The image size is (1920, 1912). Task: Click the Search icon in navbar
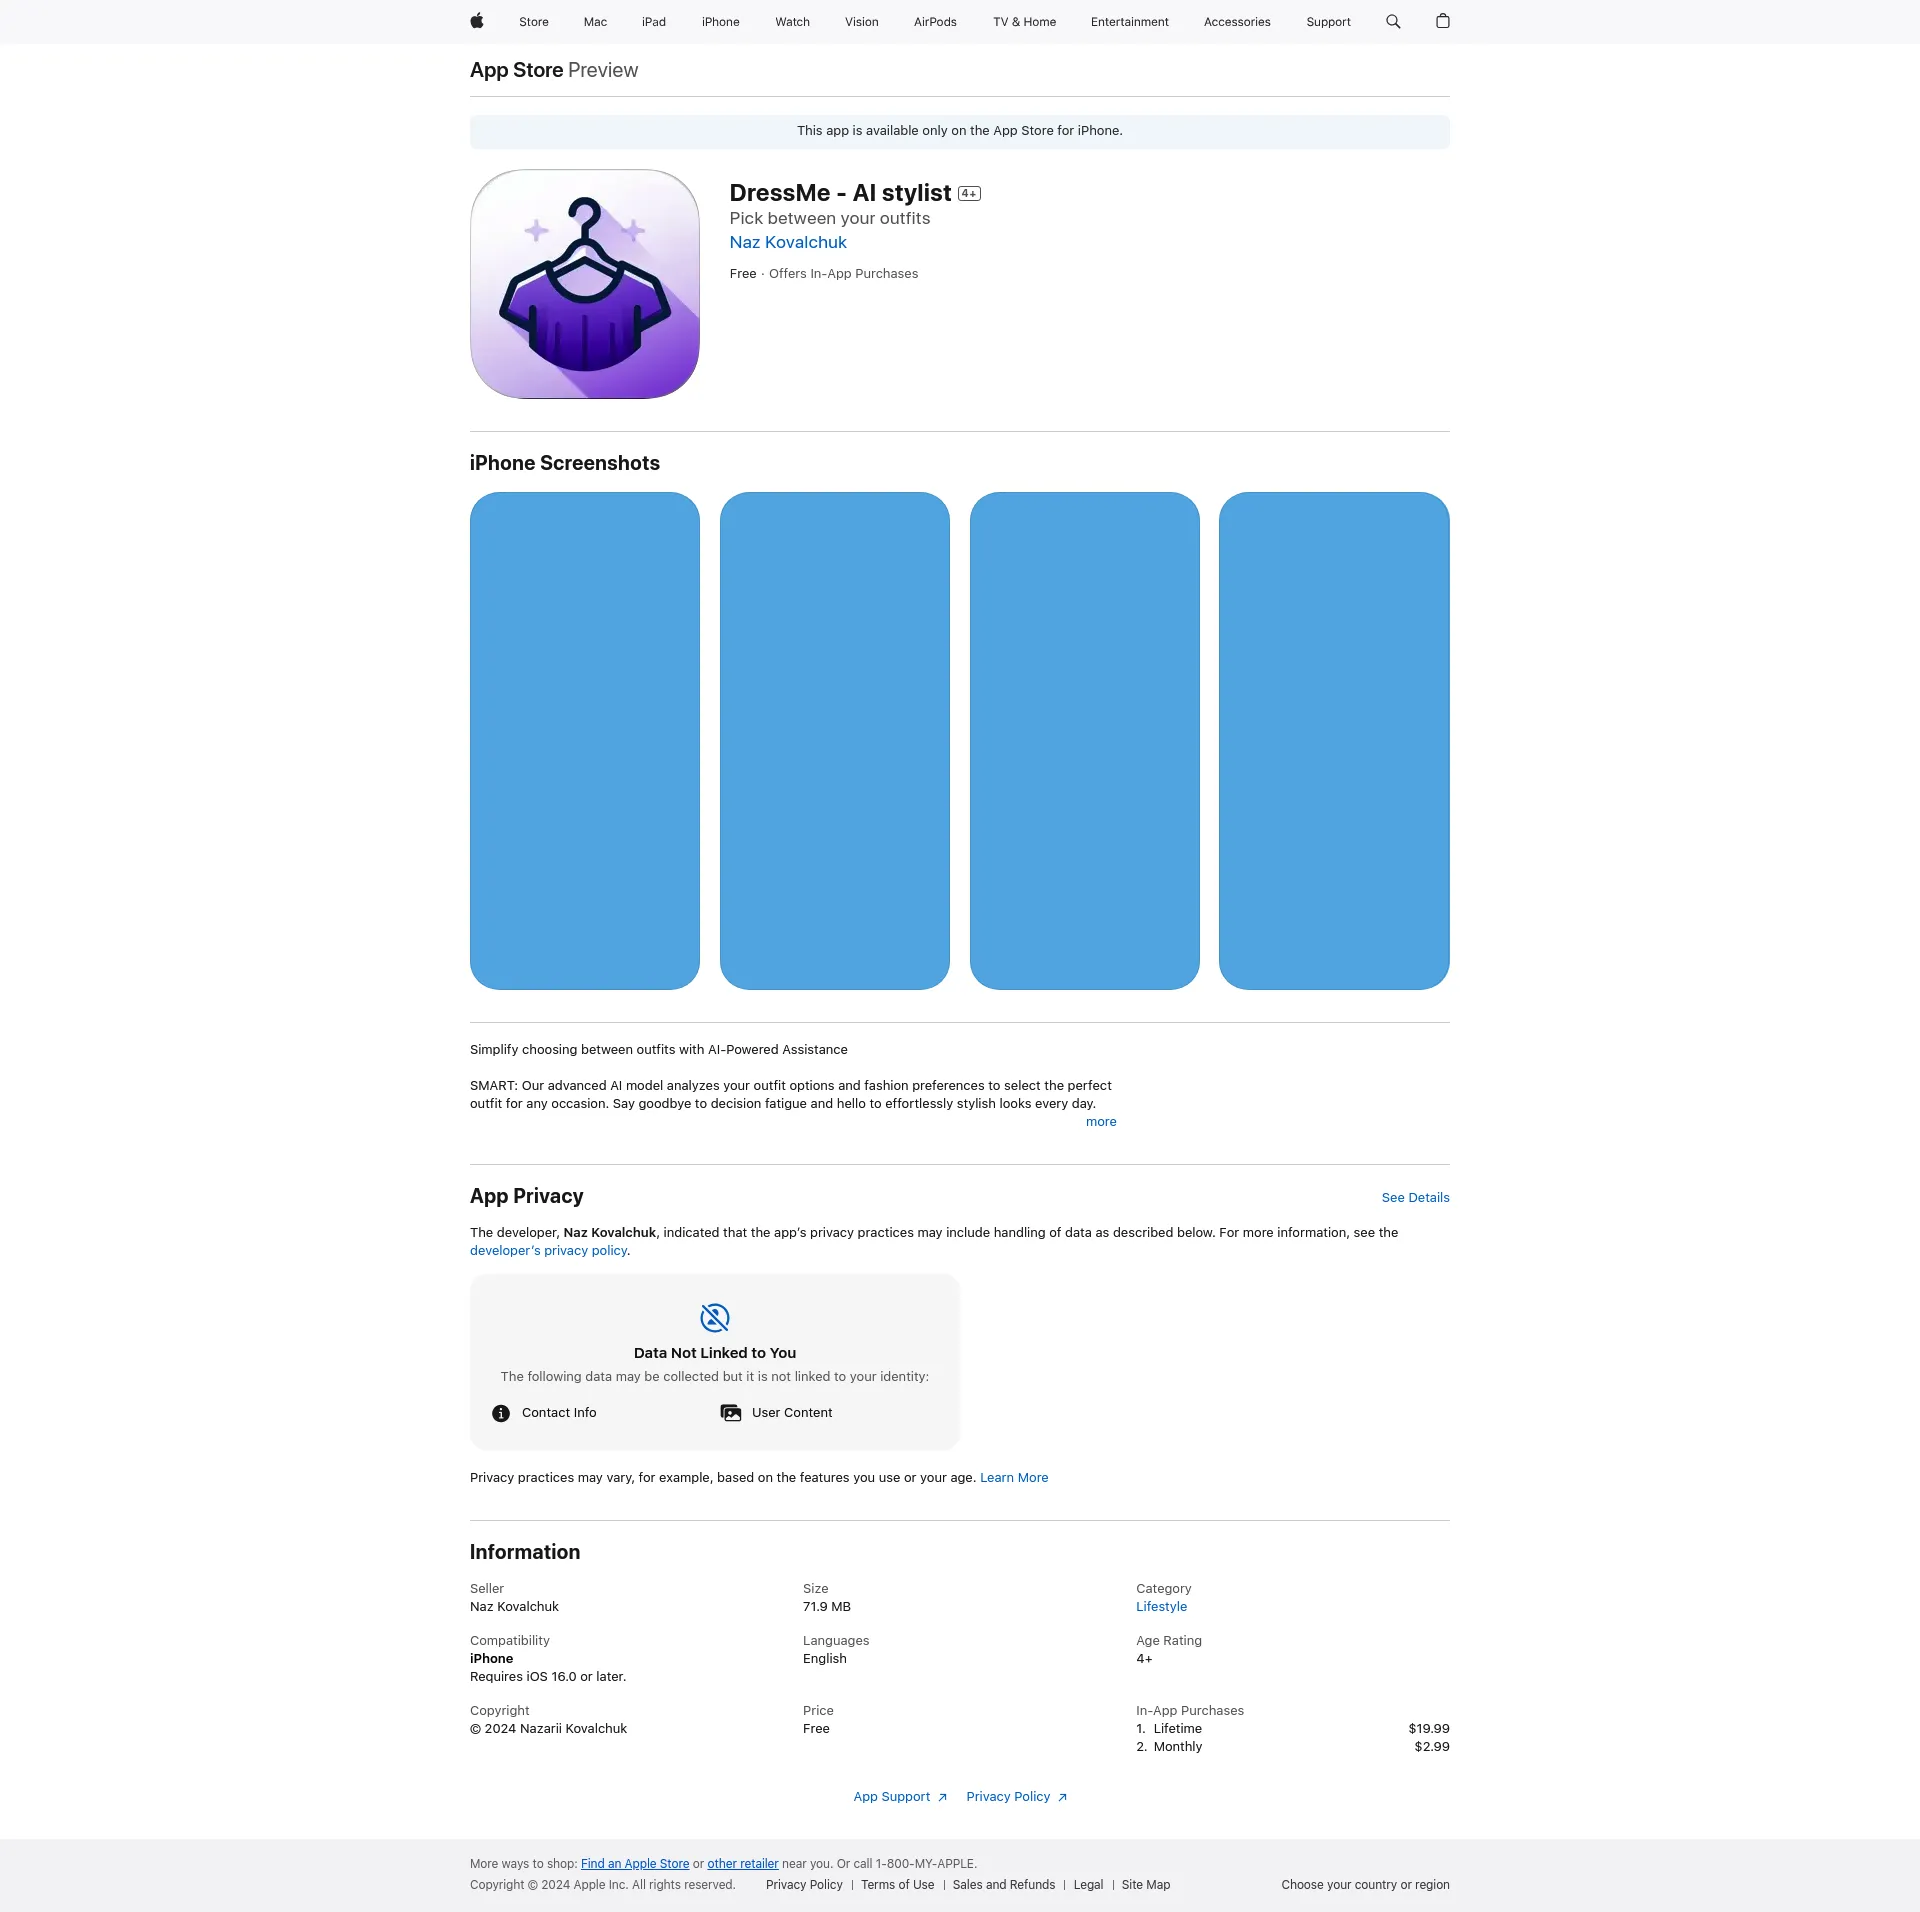(1393, 21)
